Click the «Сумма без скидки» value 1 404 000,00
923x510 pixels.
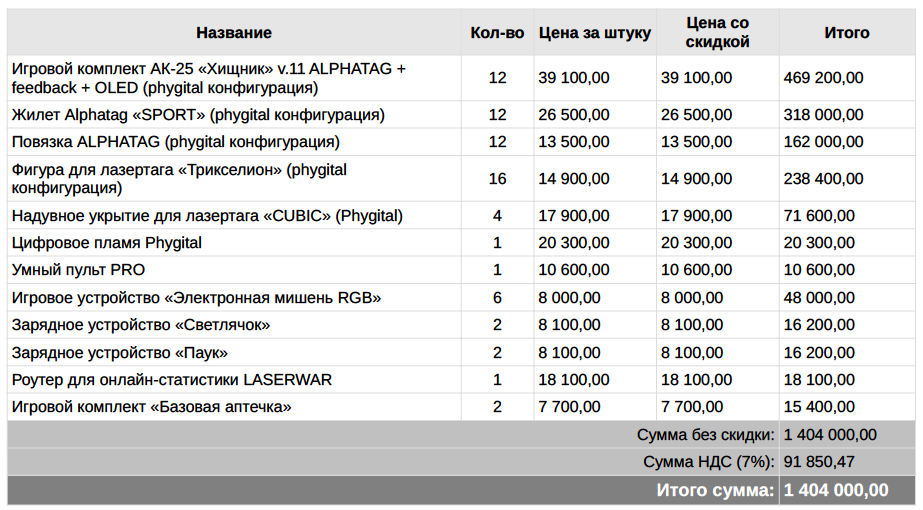(830, 435)
